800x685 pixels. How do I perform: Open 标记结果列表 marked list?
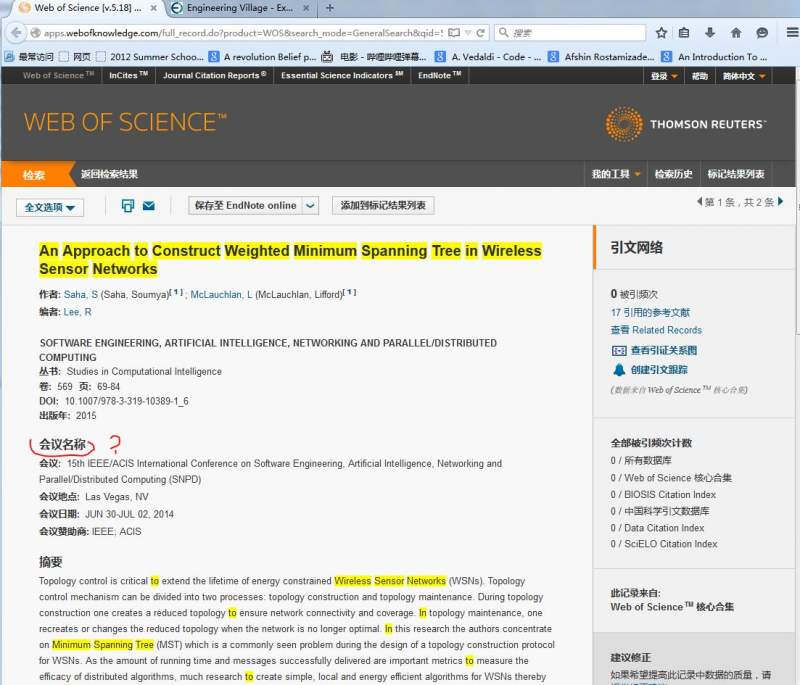736,174
